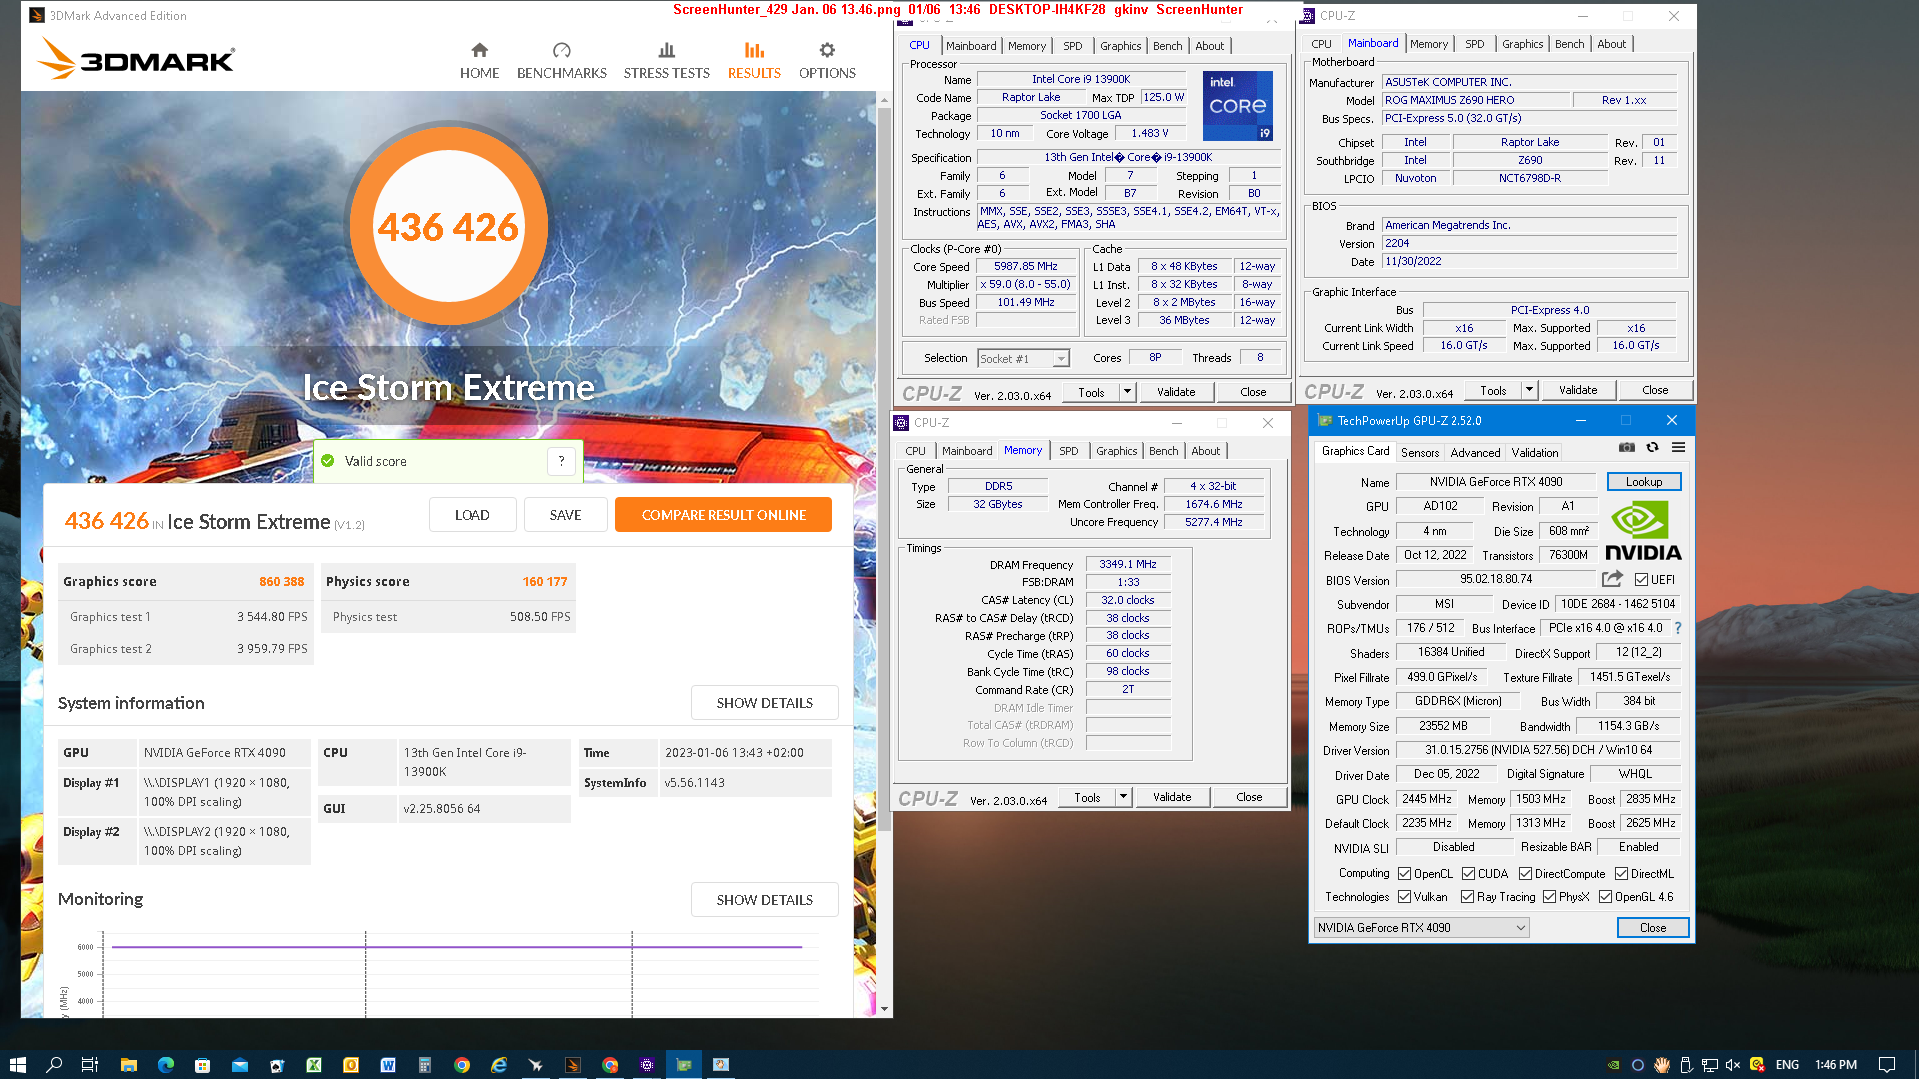Show details for Monitoring

(x=764, y=900)
